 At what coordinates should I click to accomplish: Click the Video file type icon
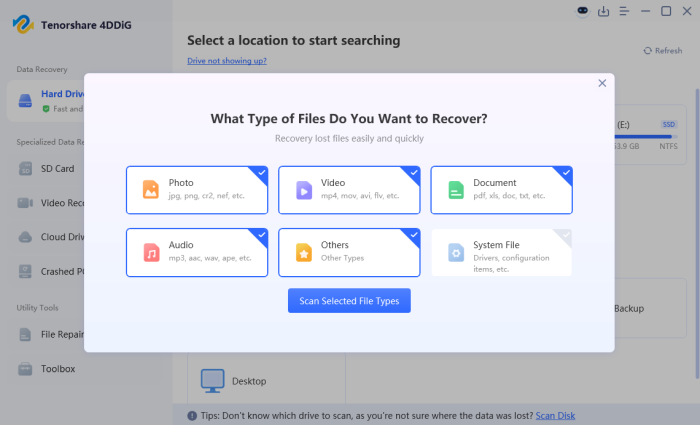click(303, 189)
